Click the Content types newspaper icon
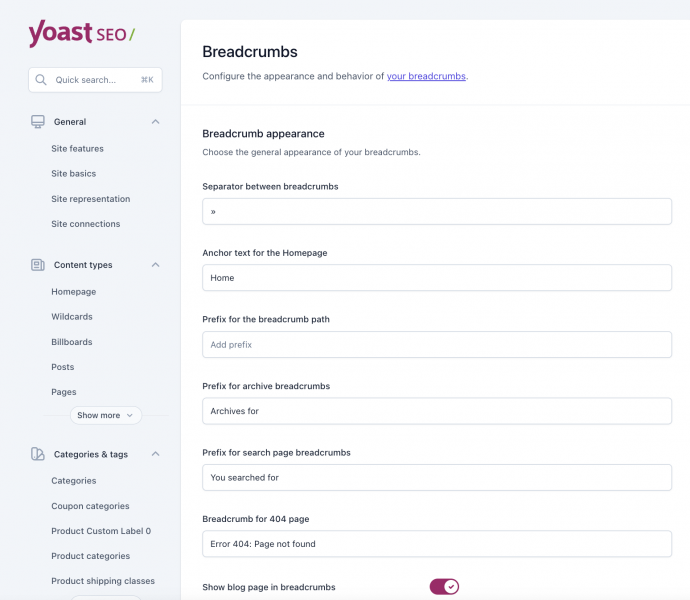 tap(38, 265)
